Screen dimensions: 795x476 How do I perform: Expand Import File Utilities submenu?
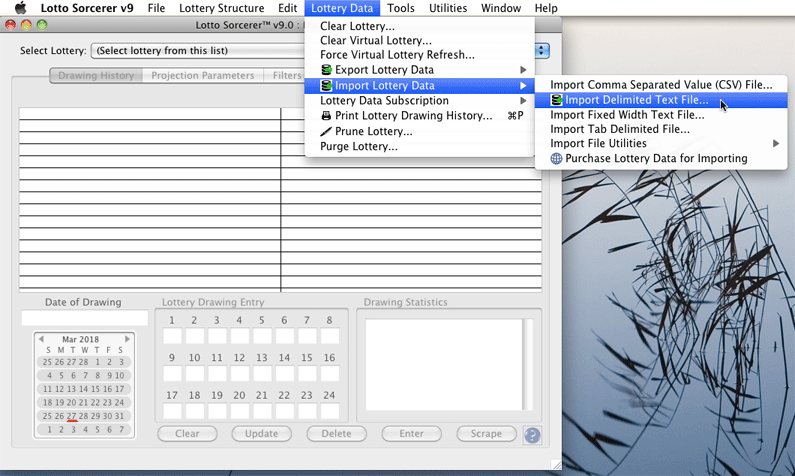661,143
